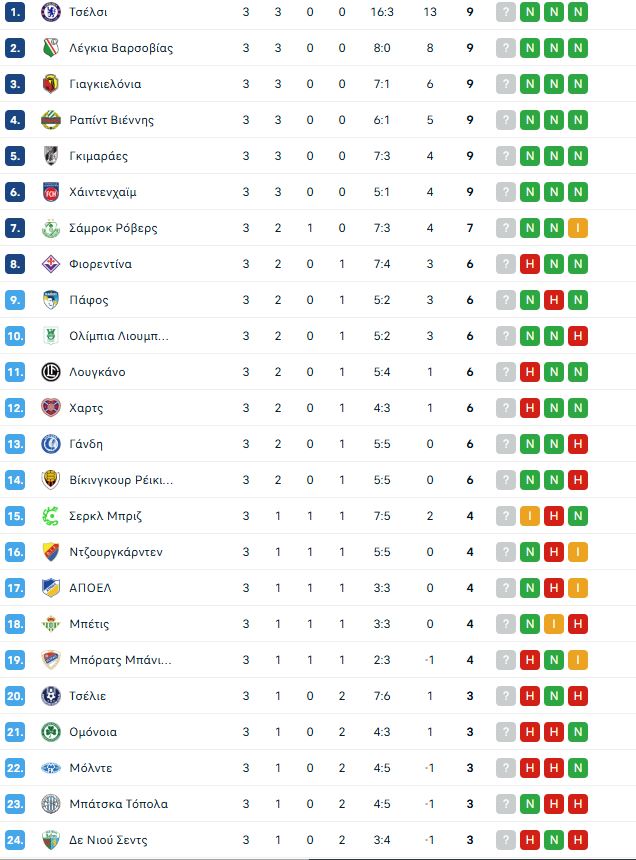Open the Πάφος team link
This screenshot has width=636, height=860.
(x=89, y=300)
